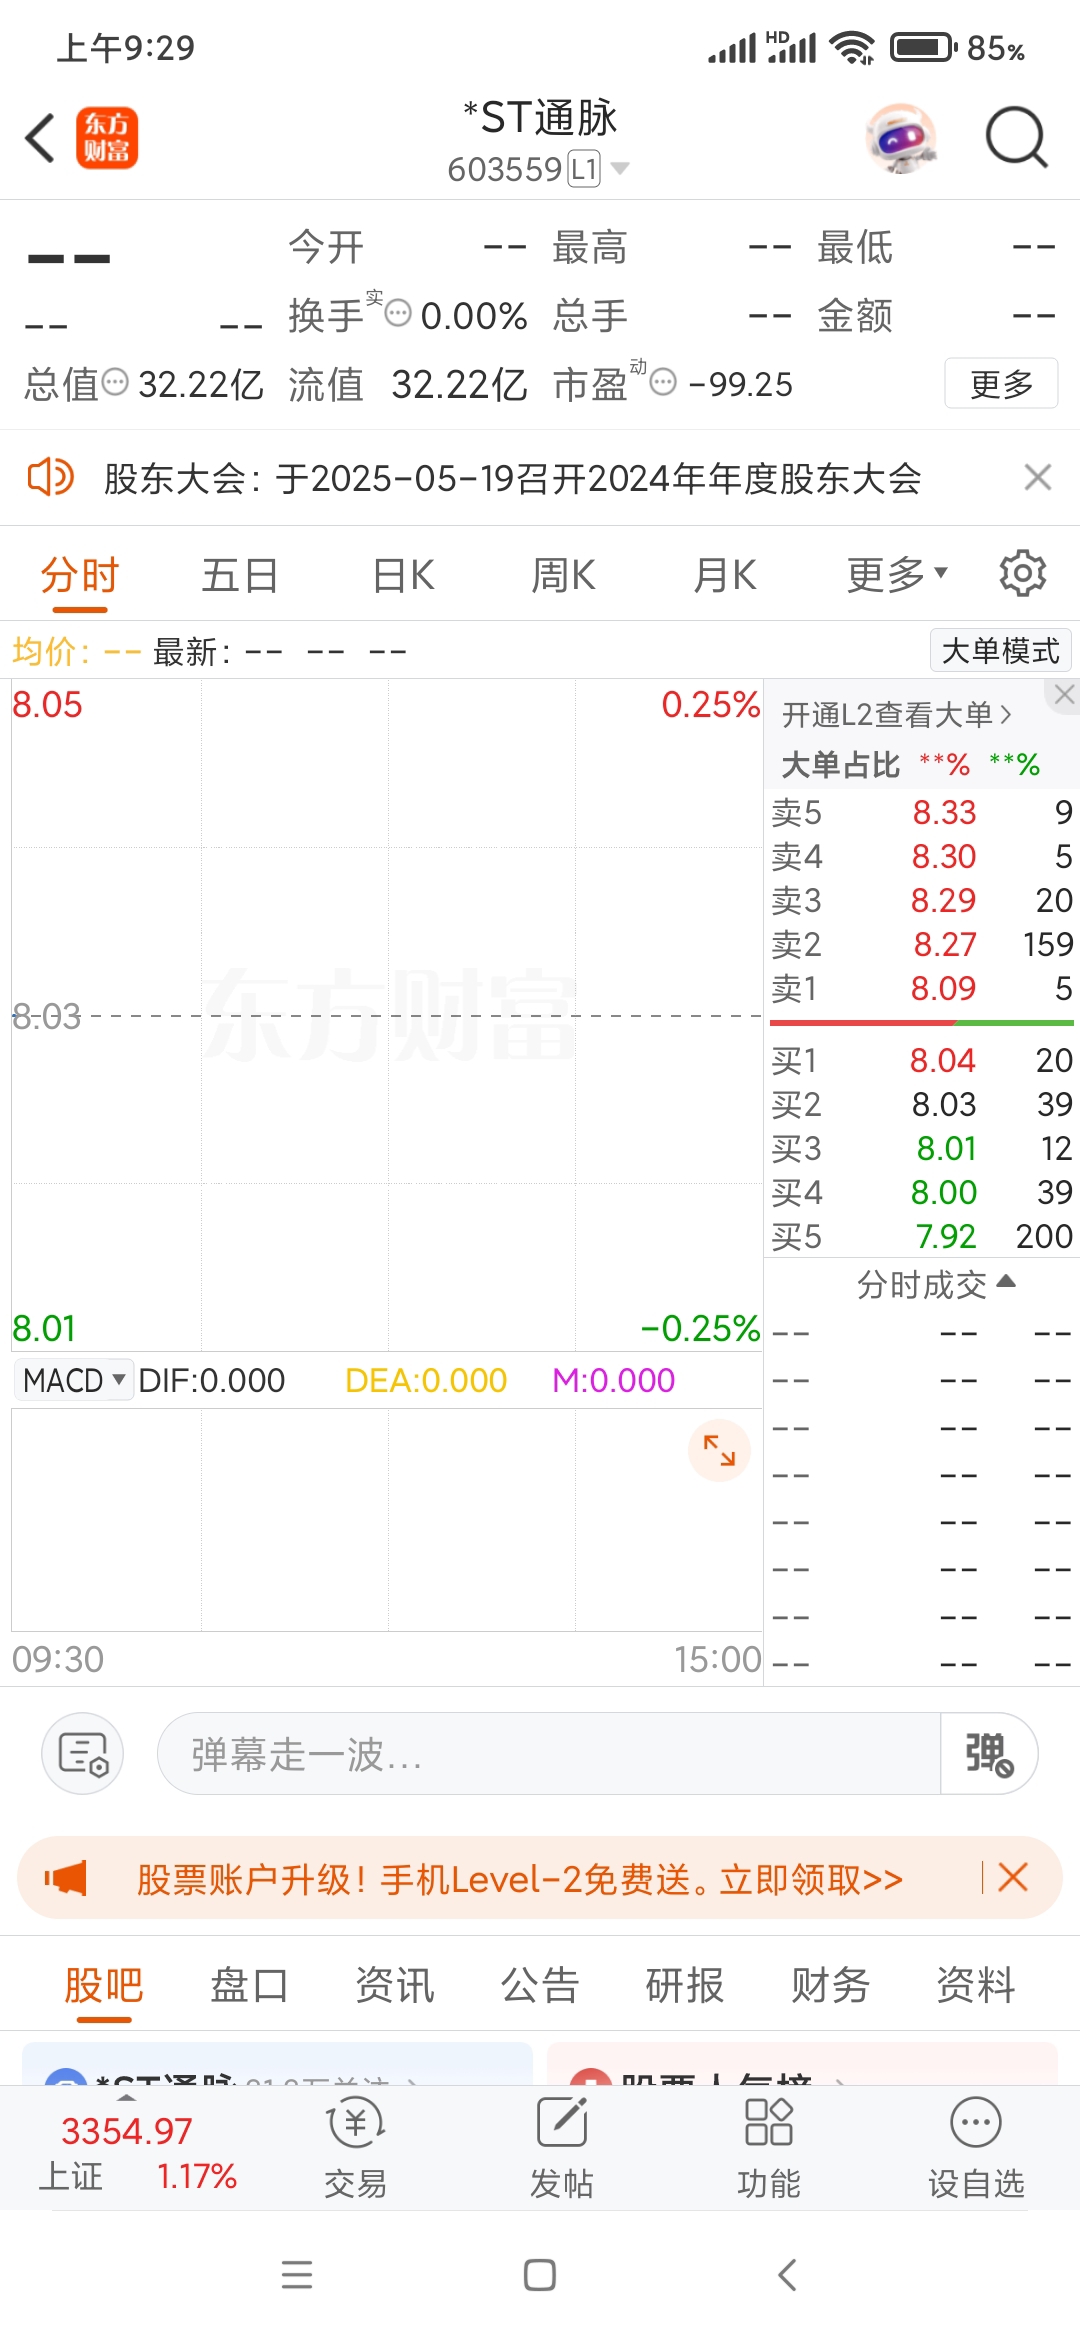Tap the 交易 trade icon
1080x2340 pixels.
click(356, 2148)
